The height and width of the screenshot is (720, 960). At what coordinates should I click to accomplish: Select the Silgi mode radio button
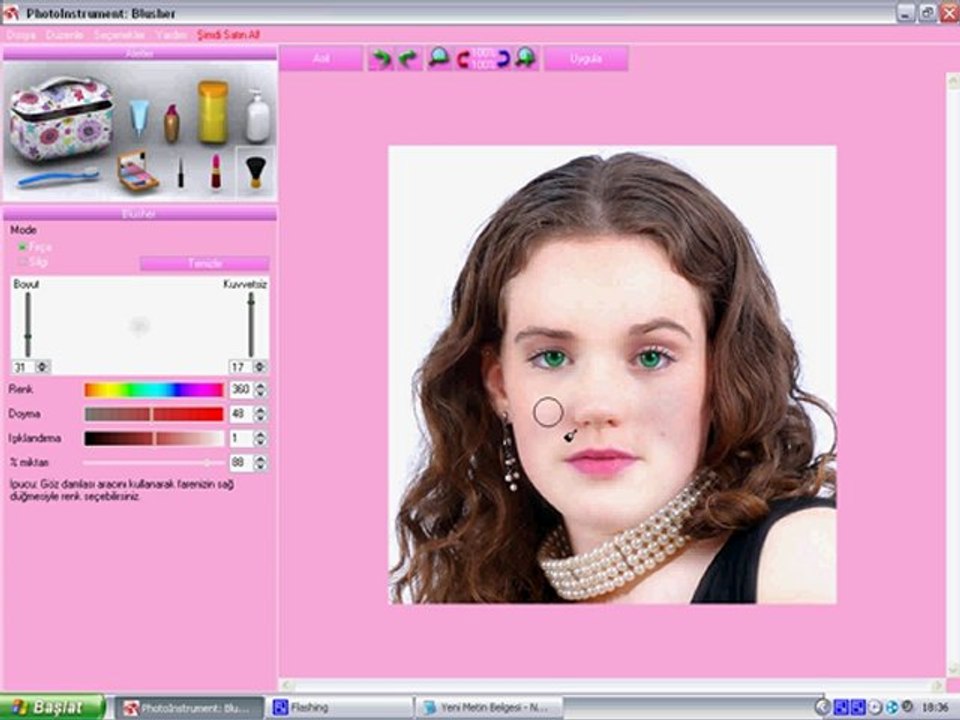point(22,262)
